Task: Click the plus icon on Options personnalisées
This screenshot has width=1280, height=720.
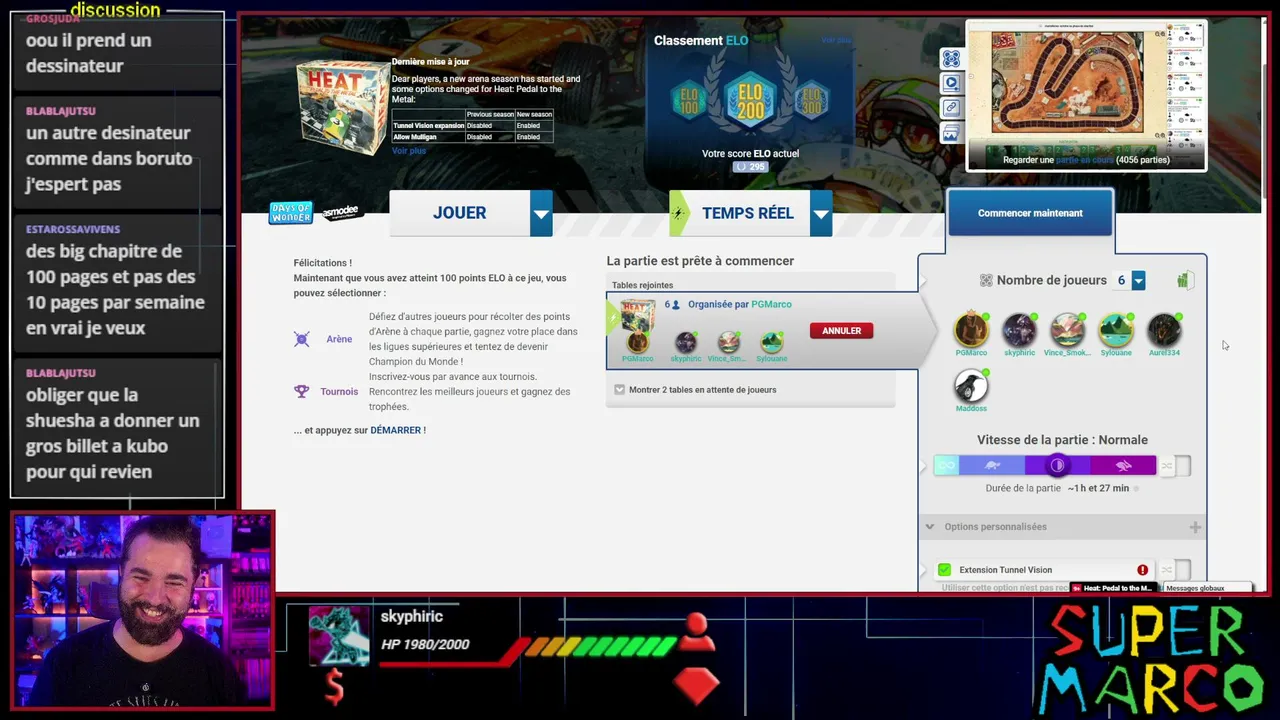Action: (x=1195, y=527)
